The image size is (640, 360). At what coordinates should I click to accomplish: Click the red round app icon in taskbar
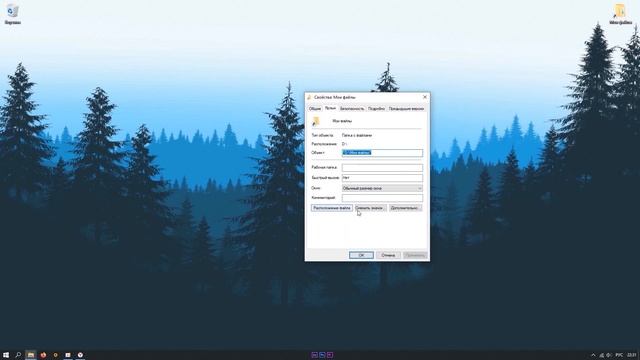43,355
